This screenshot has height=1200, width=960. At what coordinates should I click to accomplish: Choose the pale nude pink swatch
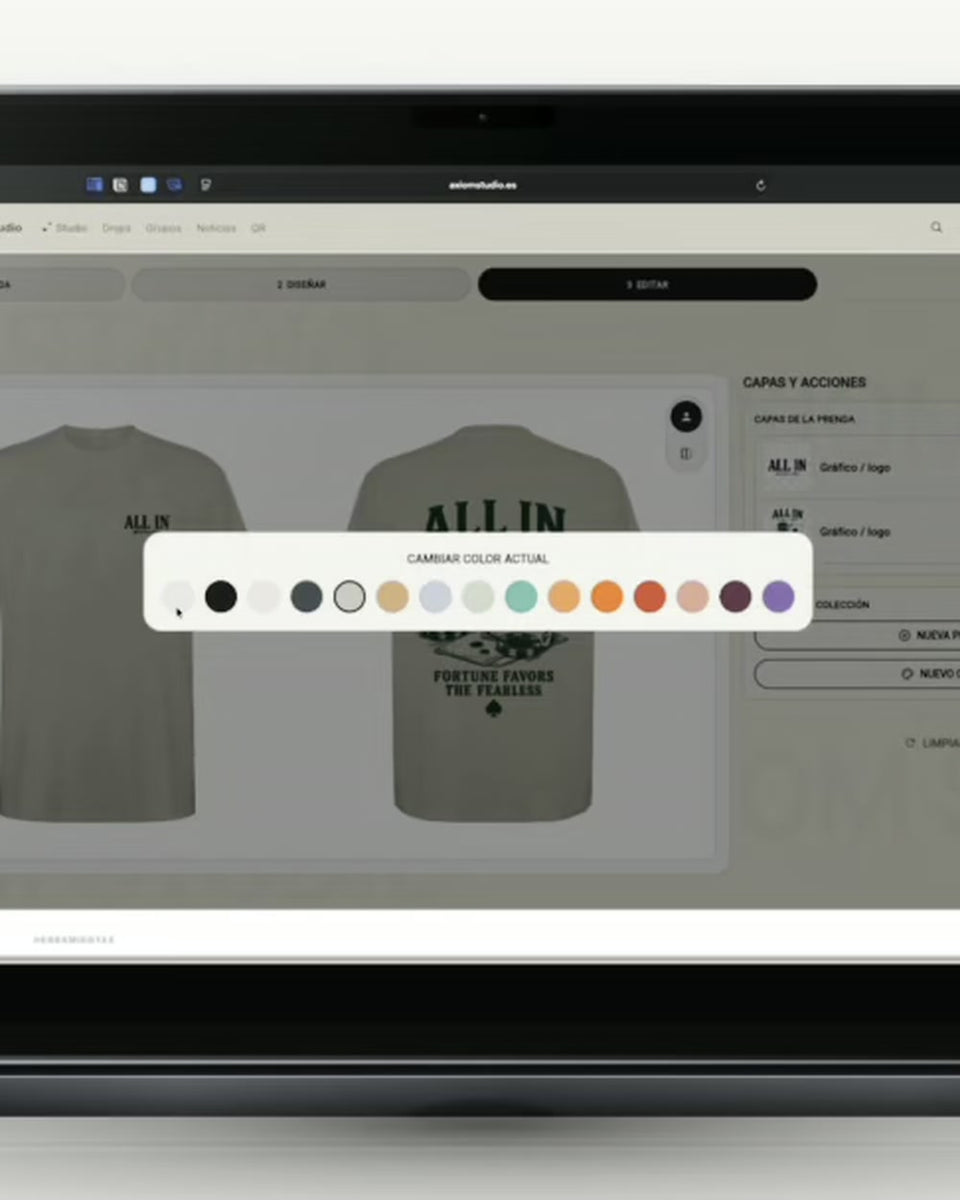pyautogui.click(x=692, y=597)
